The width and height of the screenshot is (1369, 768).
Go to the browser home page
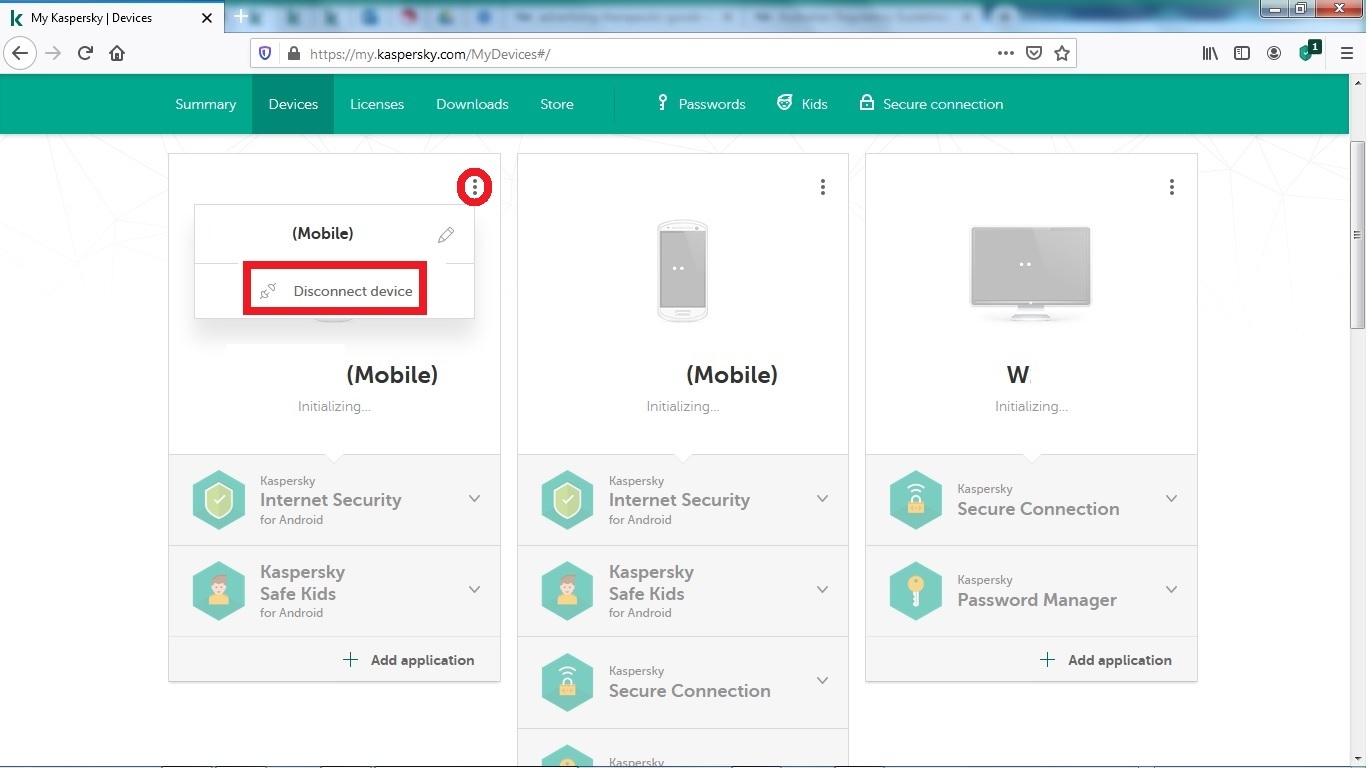tap(117, 53)
